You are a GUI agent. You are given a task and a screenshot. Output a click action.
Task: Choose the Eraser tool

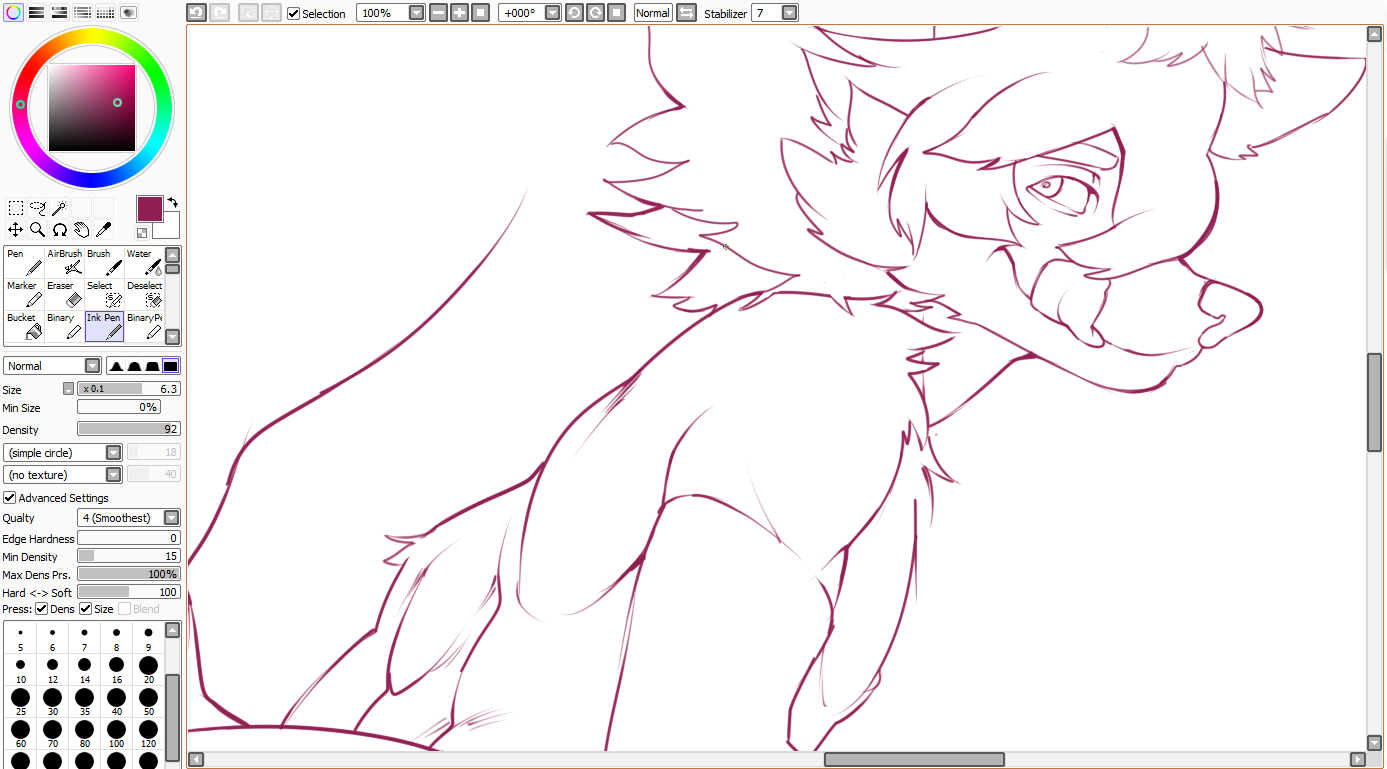tap(64, 294)
